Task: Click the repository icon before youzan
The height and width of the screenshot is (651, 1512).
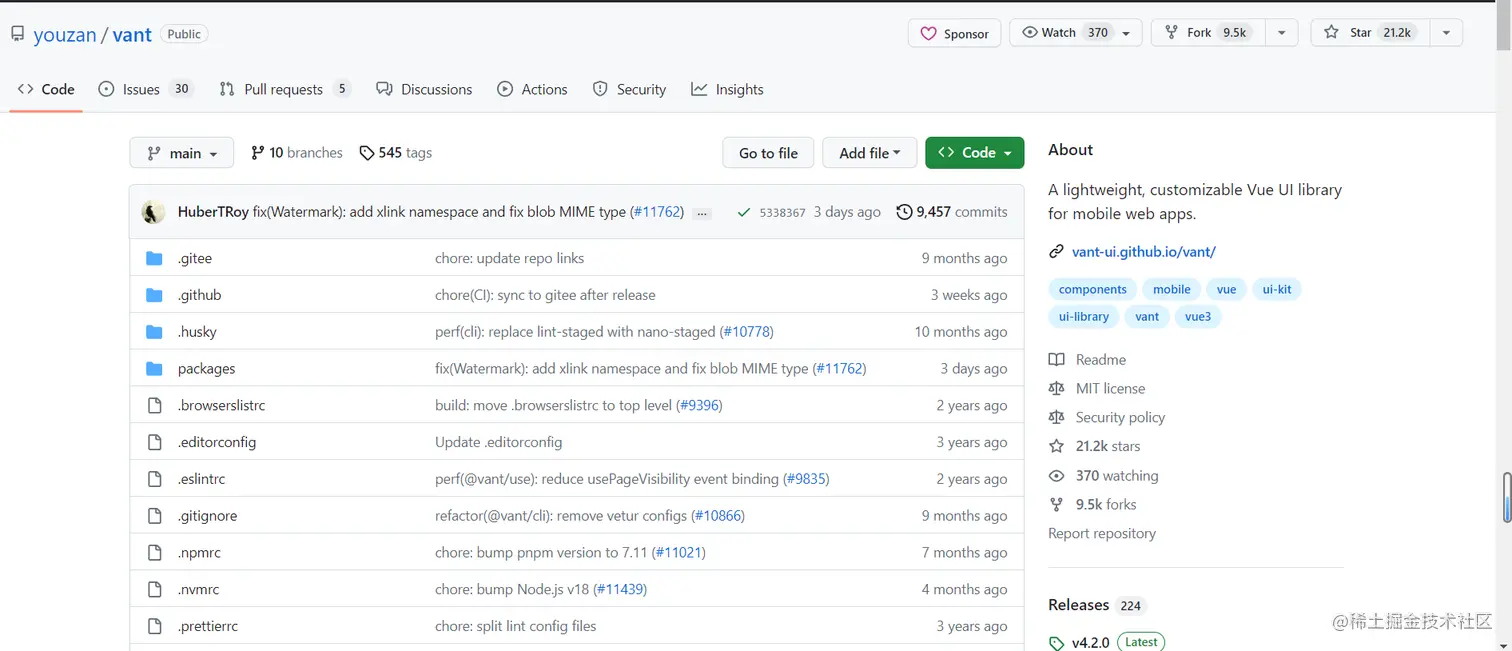Action: tap(18, 34)
